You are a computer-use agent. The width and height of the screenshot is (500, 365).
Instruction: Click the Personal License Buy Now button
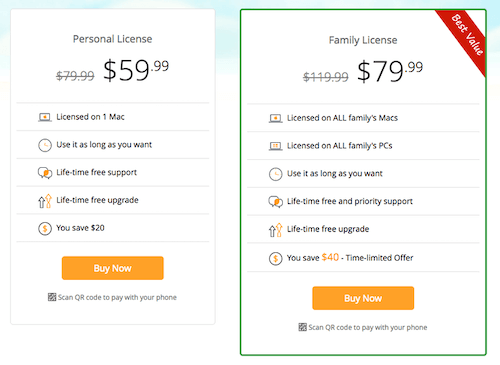113,268
